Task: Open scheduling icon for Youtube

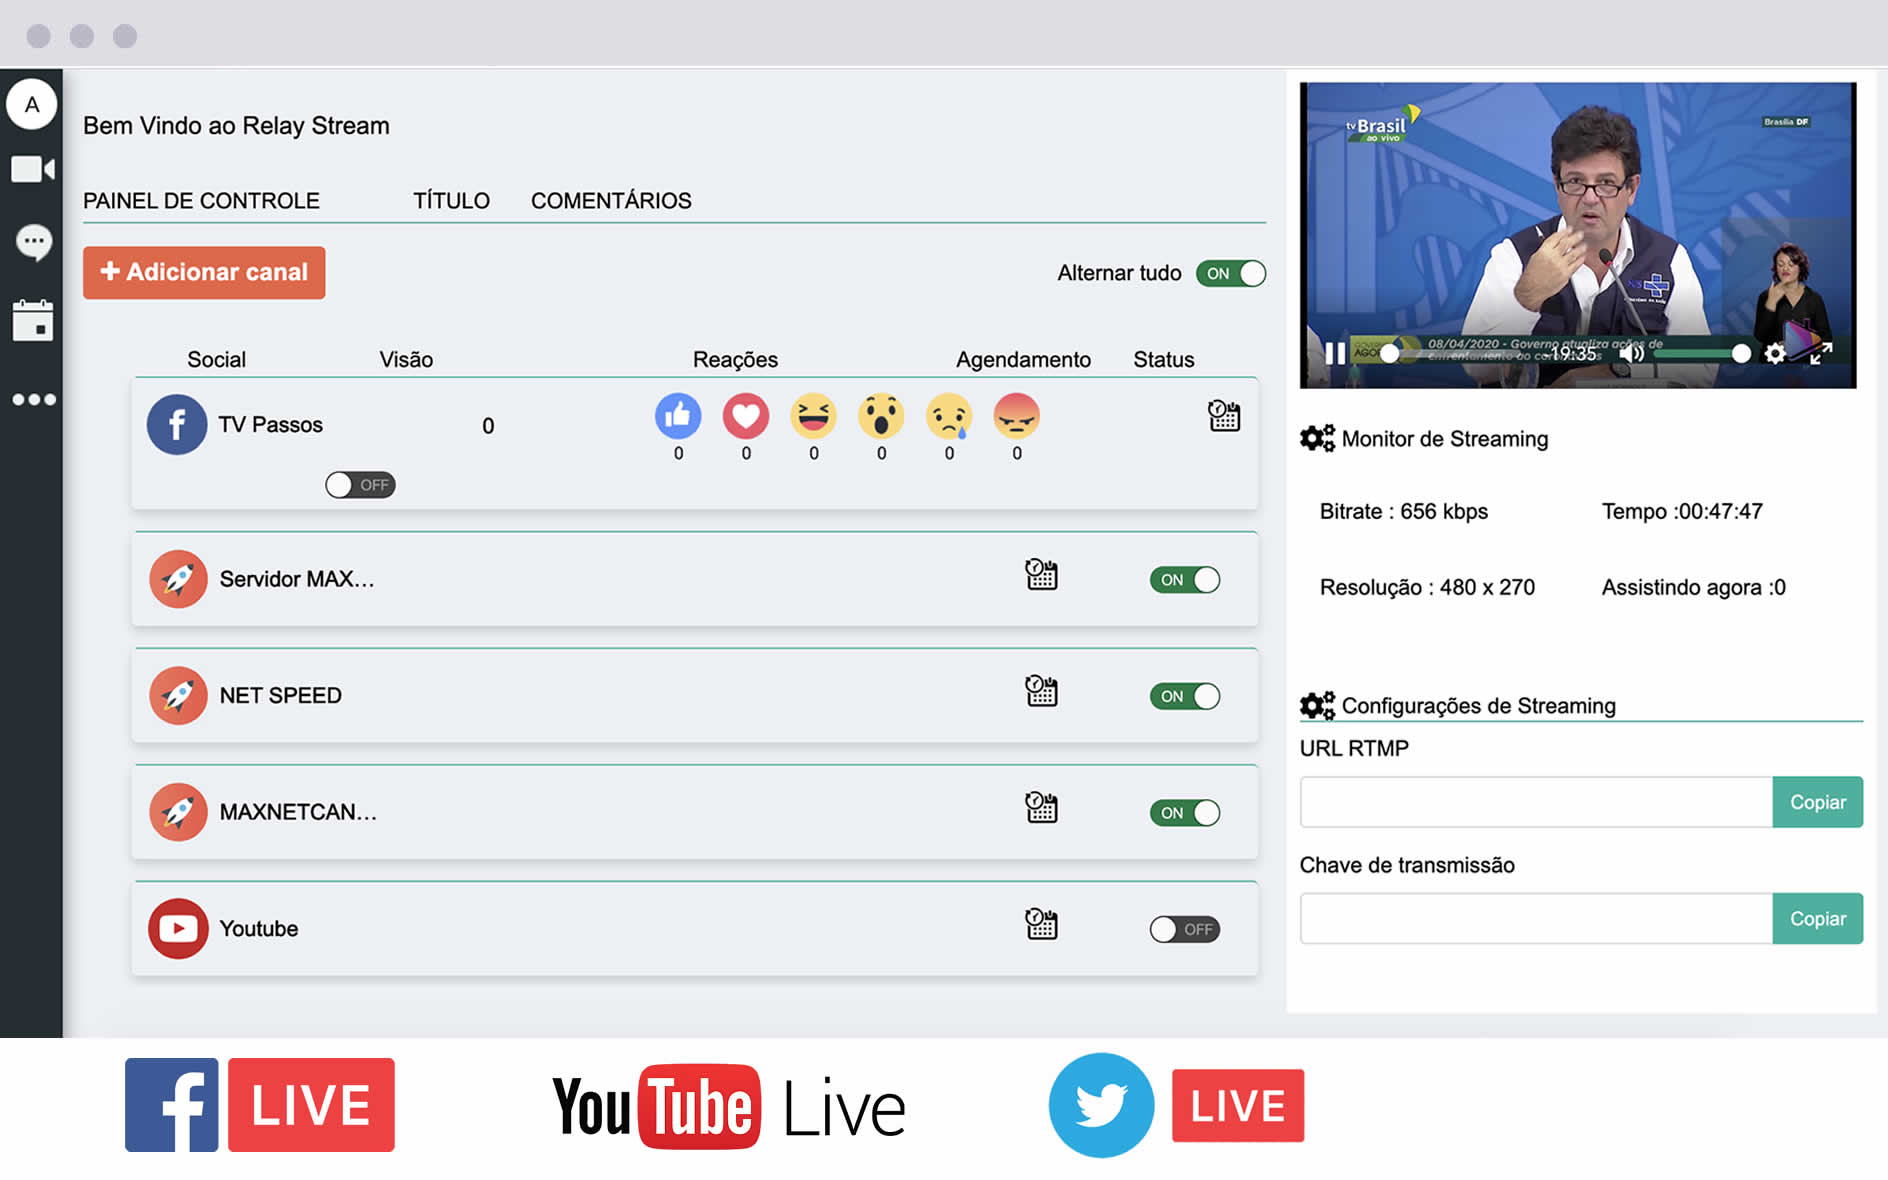Action: [1041, 923]
